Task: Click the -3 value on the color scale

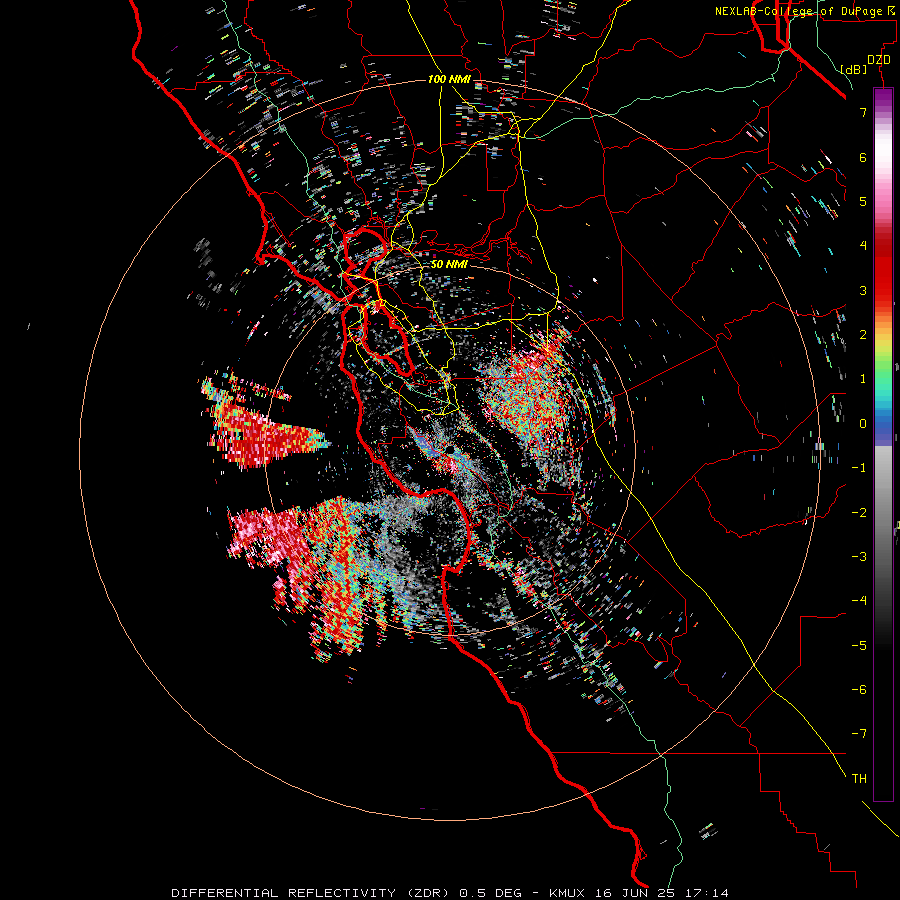Action: pos(859,557)
